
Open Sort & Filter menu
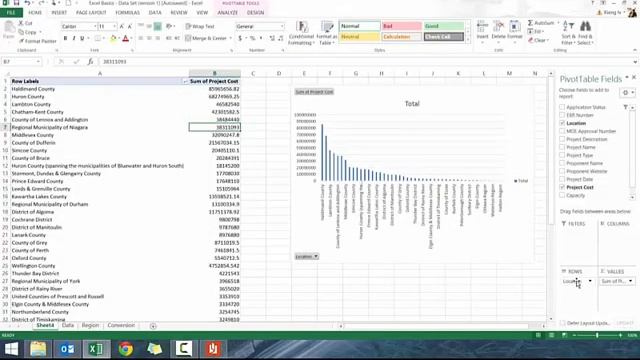tap(568, 33)
